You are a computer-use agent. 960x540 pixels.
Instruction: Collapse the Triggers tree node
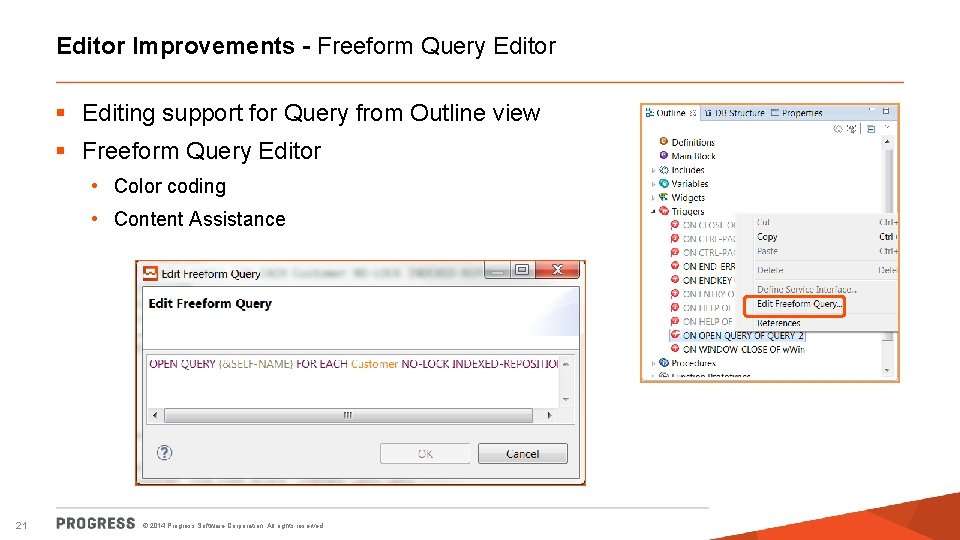pyautogui.click(x=653, y=211)
